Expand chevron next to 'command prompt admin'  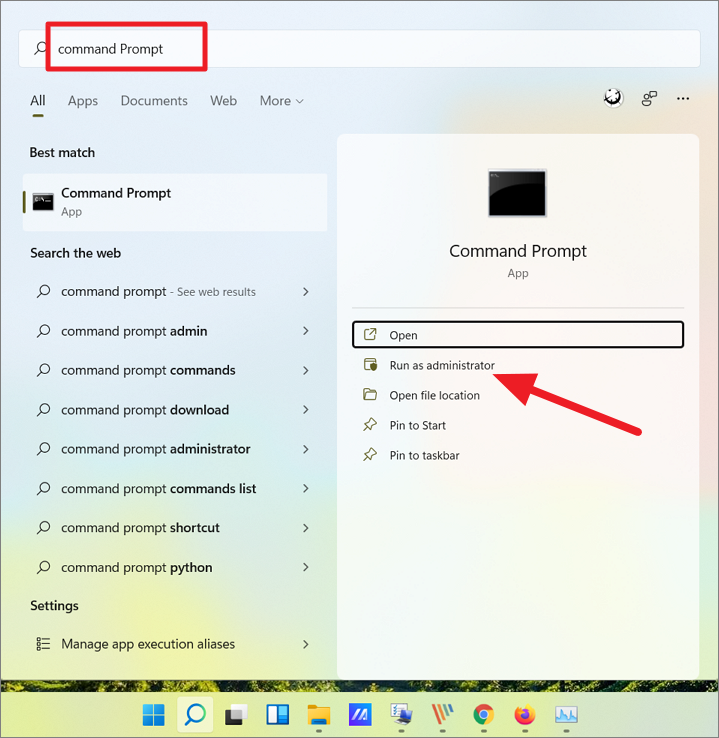(306, 331)
